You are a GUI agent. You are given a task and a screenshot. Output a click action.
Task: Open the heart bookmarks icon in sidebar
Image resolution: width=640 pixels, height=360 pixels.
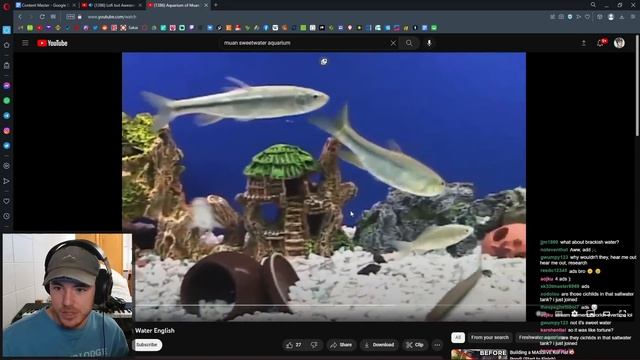pos(7,201)
